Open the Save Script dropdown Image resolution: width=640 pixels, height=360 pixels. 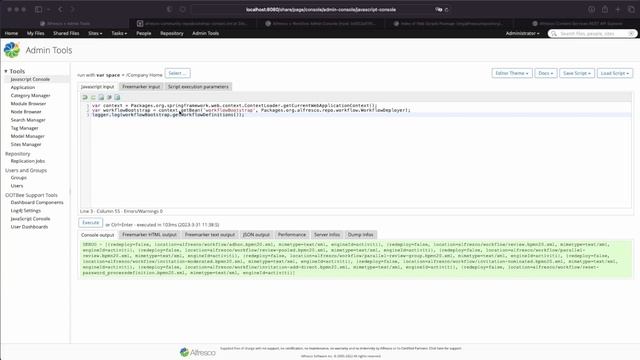pos(577,73)
